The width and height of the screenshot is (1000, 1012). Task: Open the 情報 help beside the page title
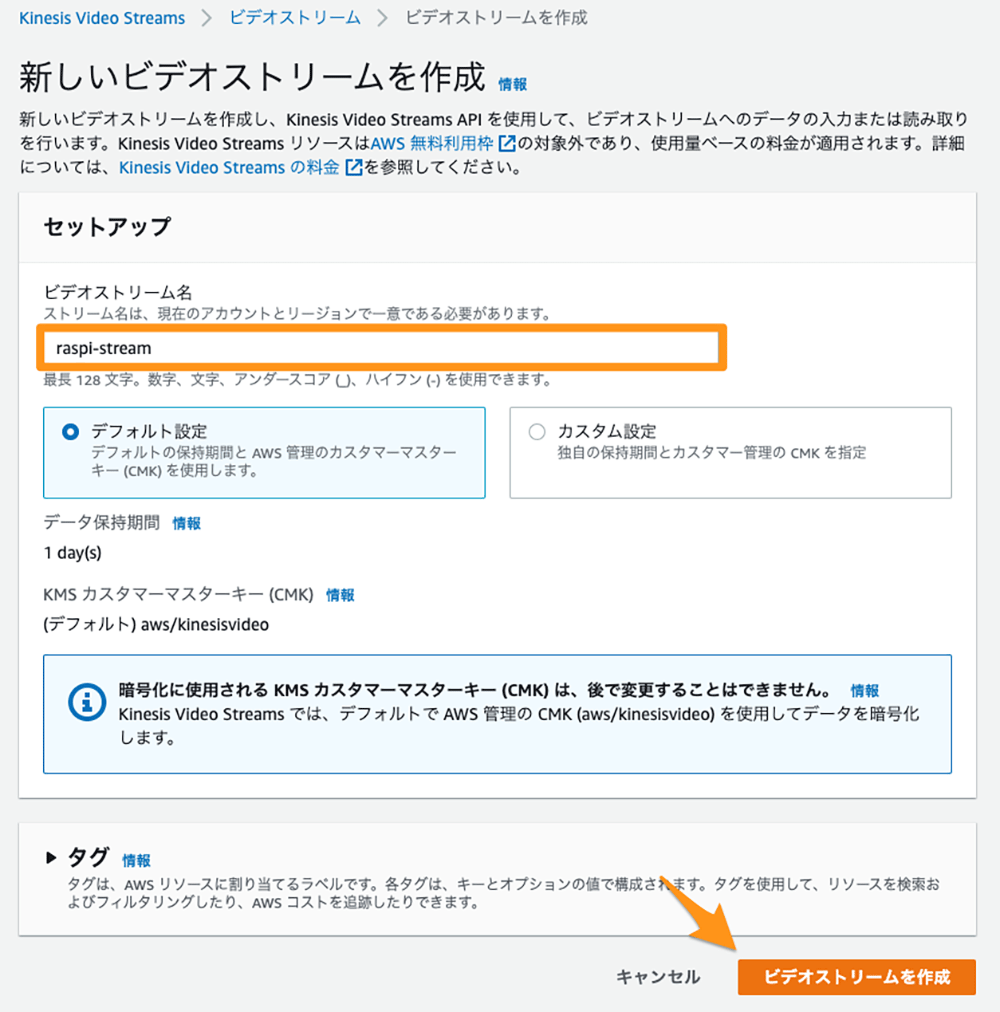(x=512, y=85)
